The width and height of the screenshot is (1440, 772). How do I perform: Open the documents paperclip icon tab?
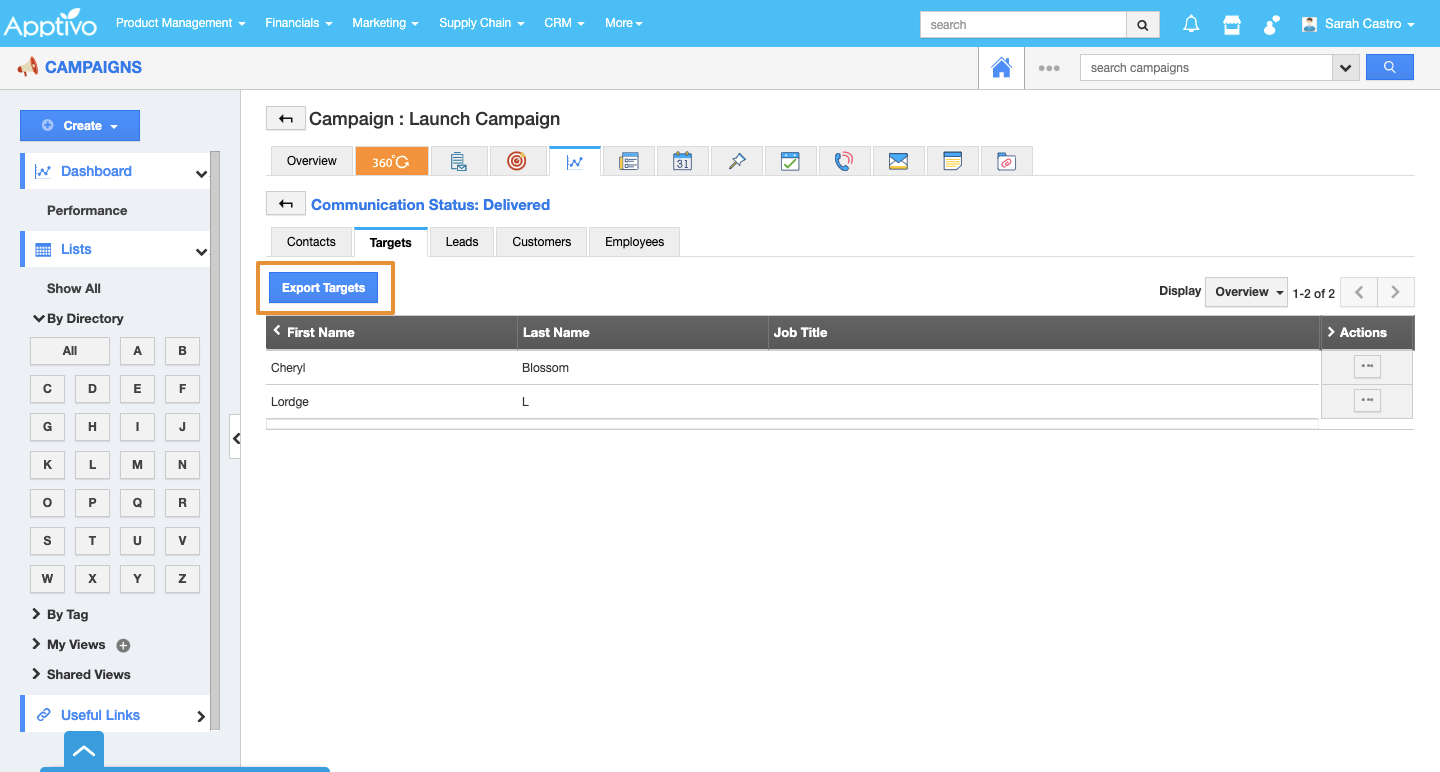[1006, 161]
